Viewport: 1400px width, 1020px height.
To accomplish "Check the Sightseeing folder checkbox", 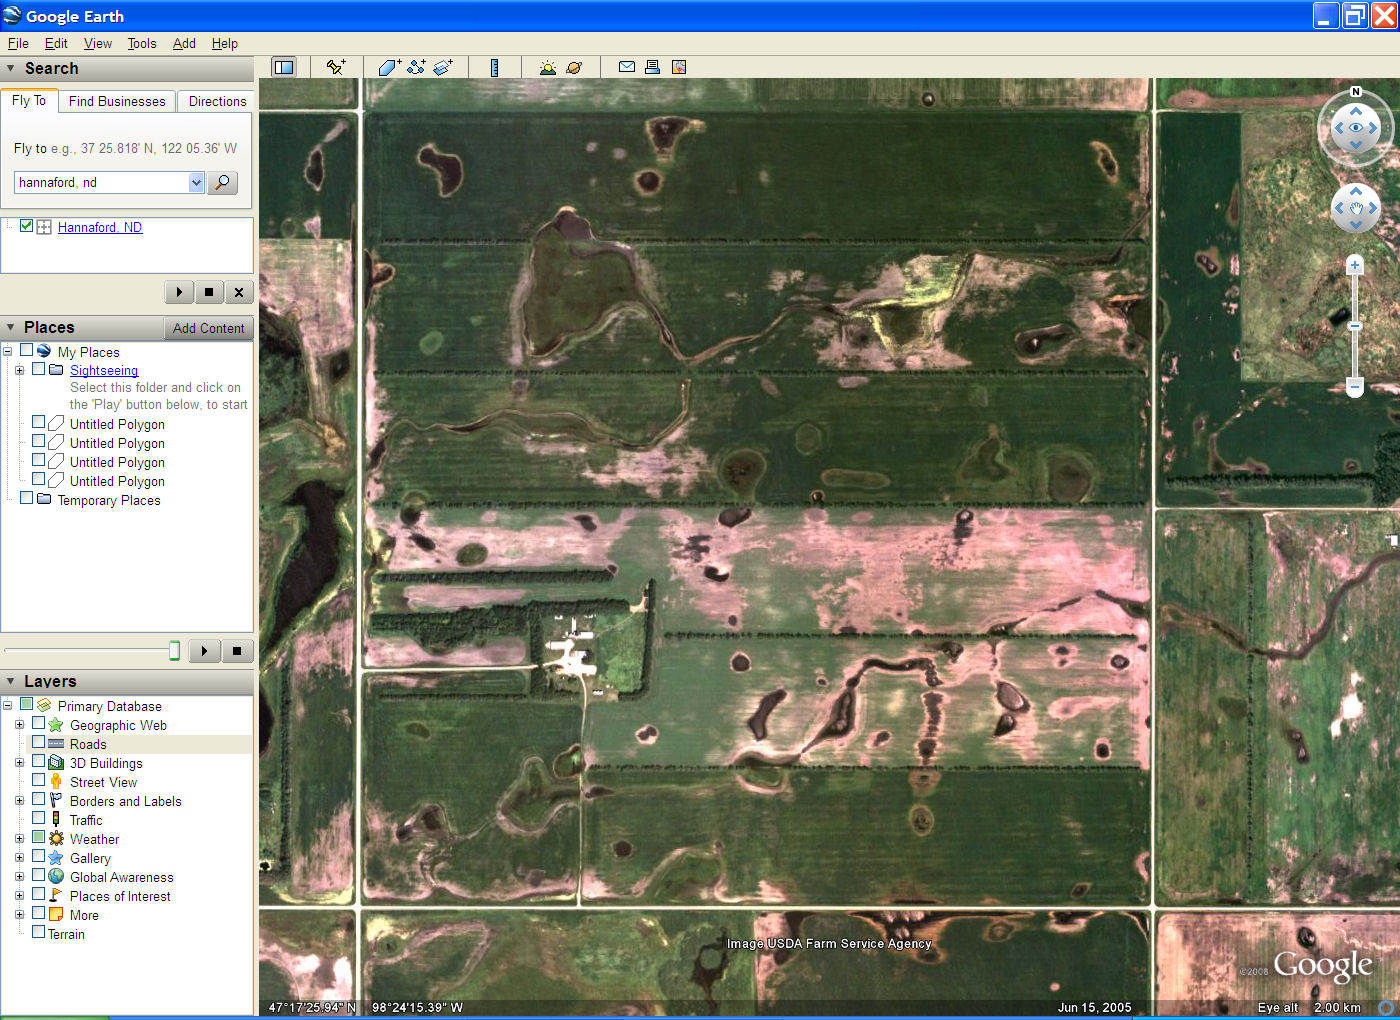I will (x=39, y=369).
